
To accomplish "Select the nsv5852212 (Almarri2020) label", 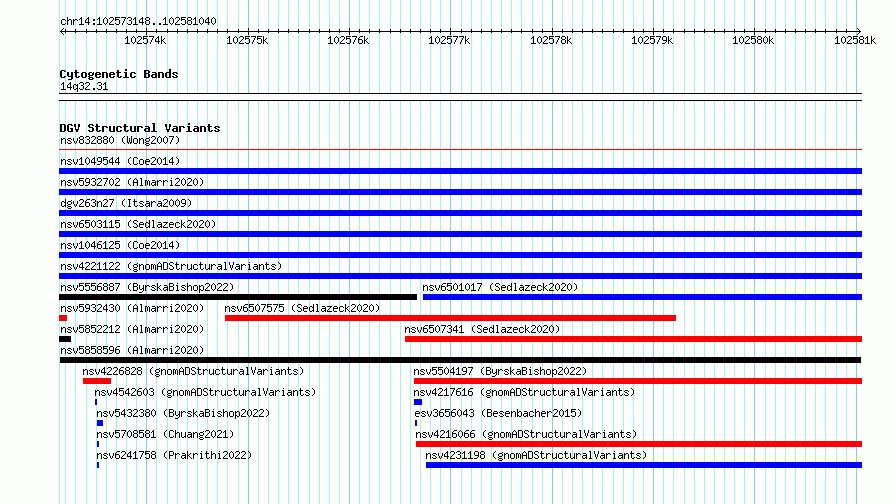I will pos(132,329).
